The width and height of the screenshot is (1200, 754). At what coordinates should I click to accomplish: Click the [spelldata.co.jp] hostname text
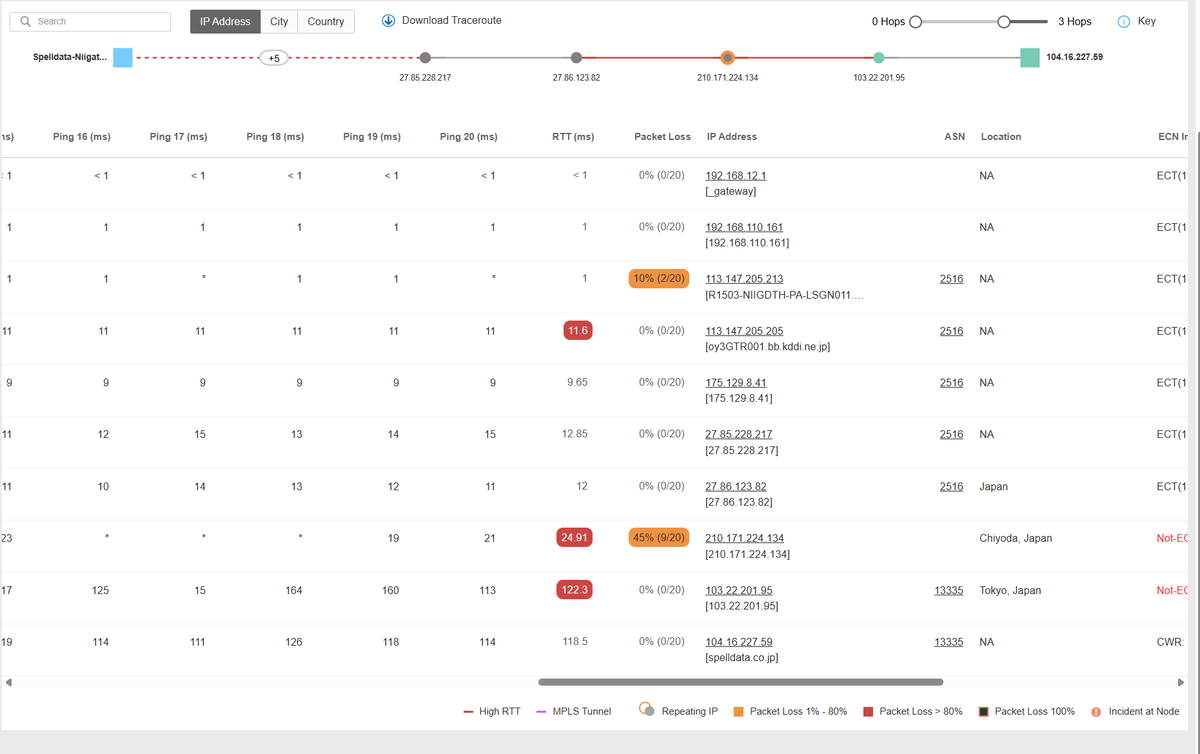point(742,658)
